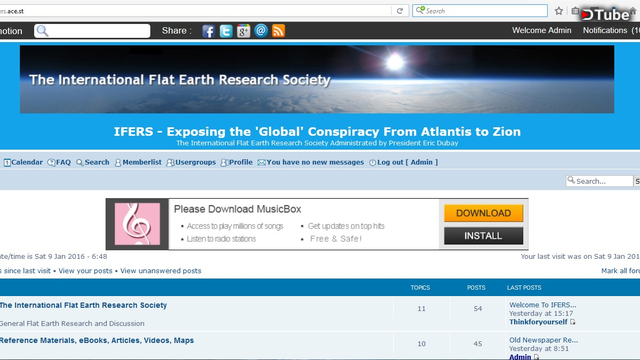Click 'Mark all forums' link
This screenshot has height=360, width=640.
point(620,271)
